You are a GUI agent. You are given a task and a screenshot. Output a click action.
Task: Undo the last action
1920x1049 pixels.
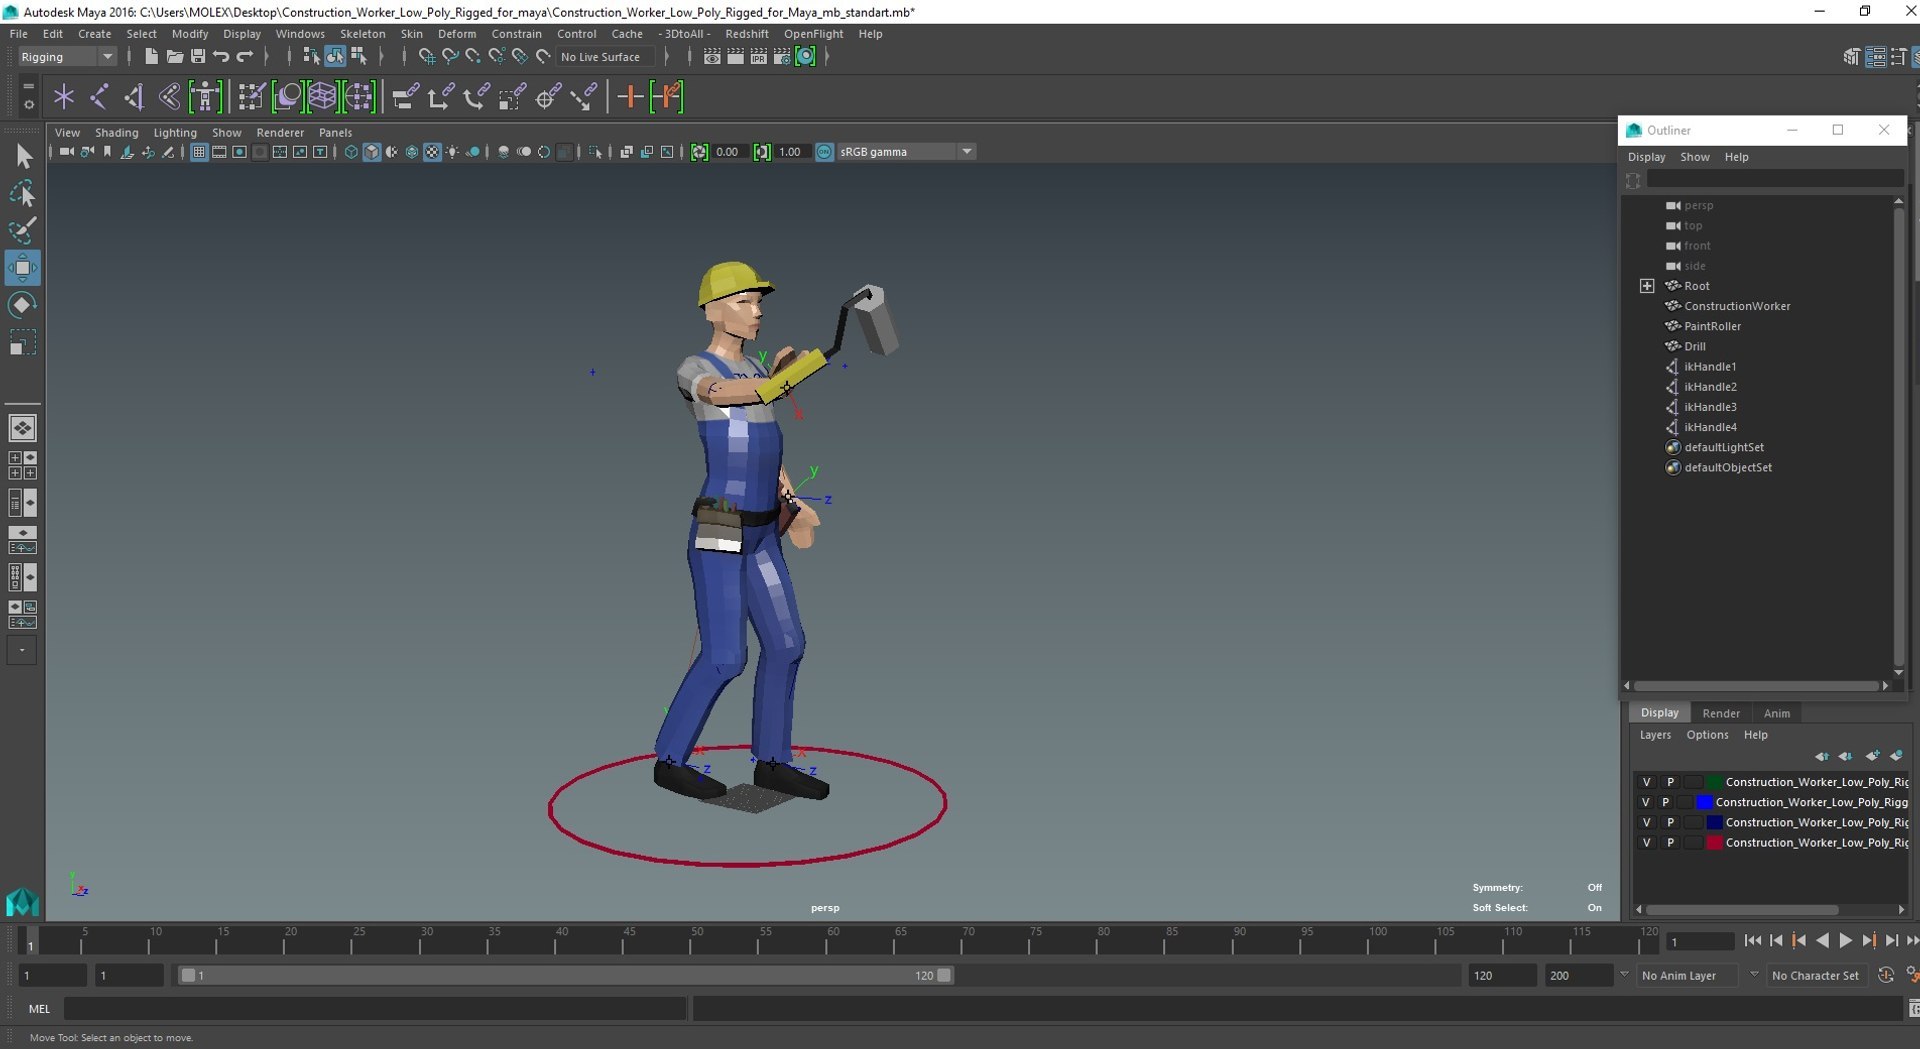221,57
